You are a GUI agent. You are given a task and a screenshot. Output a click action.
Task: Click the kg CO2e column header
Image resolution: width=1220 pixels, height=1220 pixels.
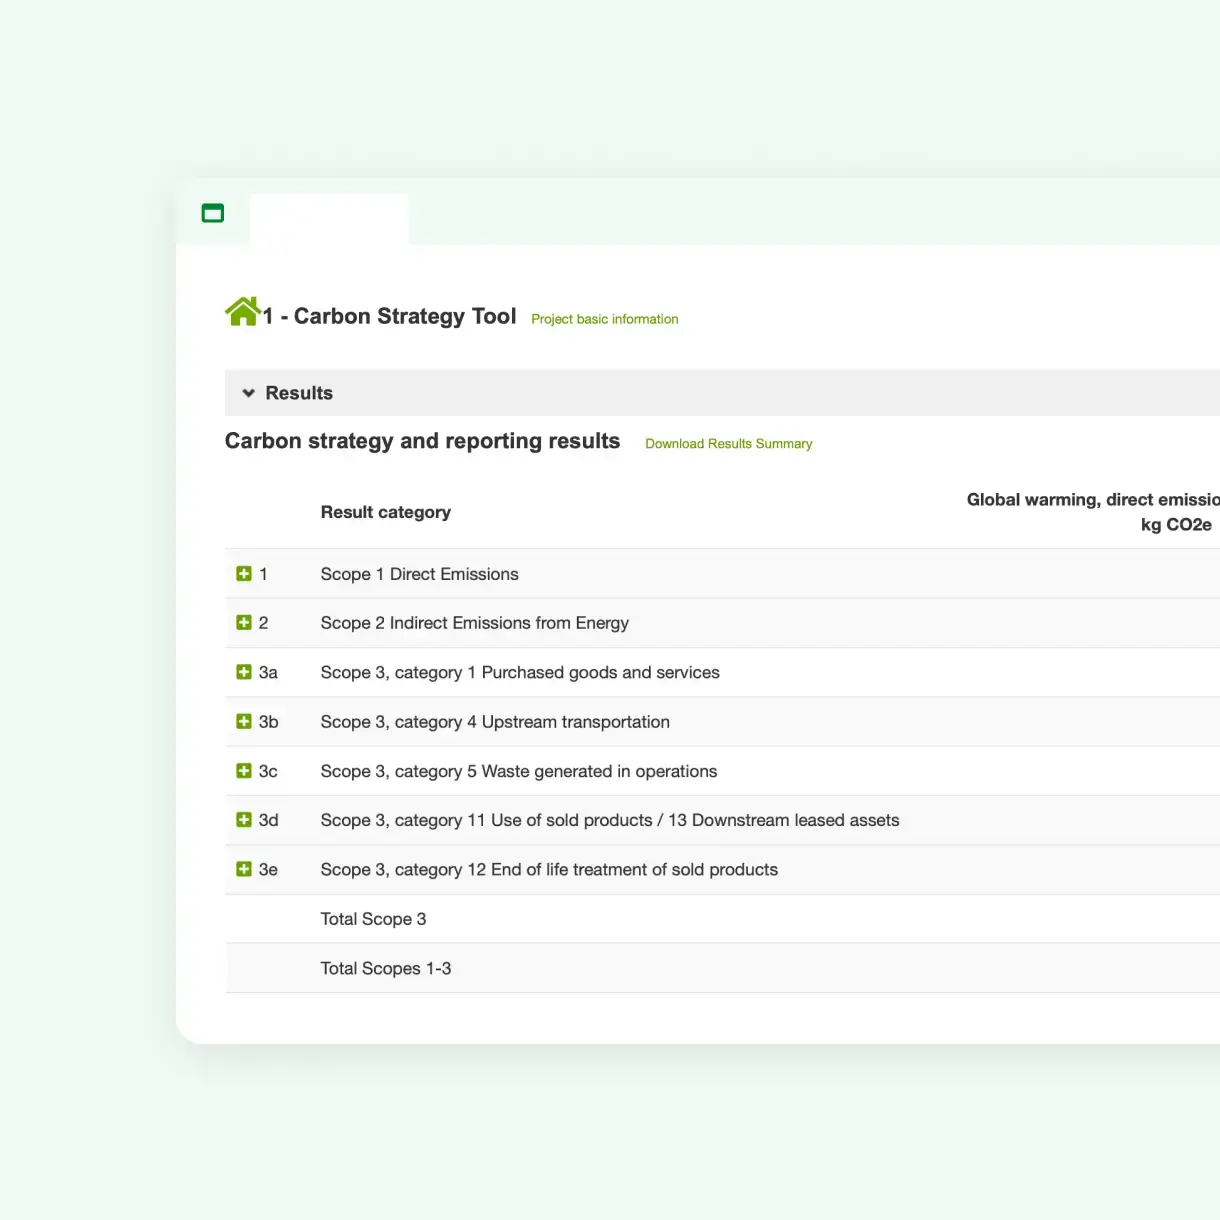[x=1176, y=524]
